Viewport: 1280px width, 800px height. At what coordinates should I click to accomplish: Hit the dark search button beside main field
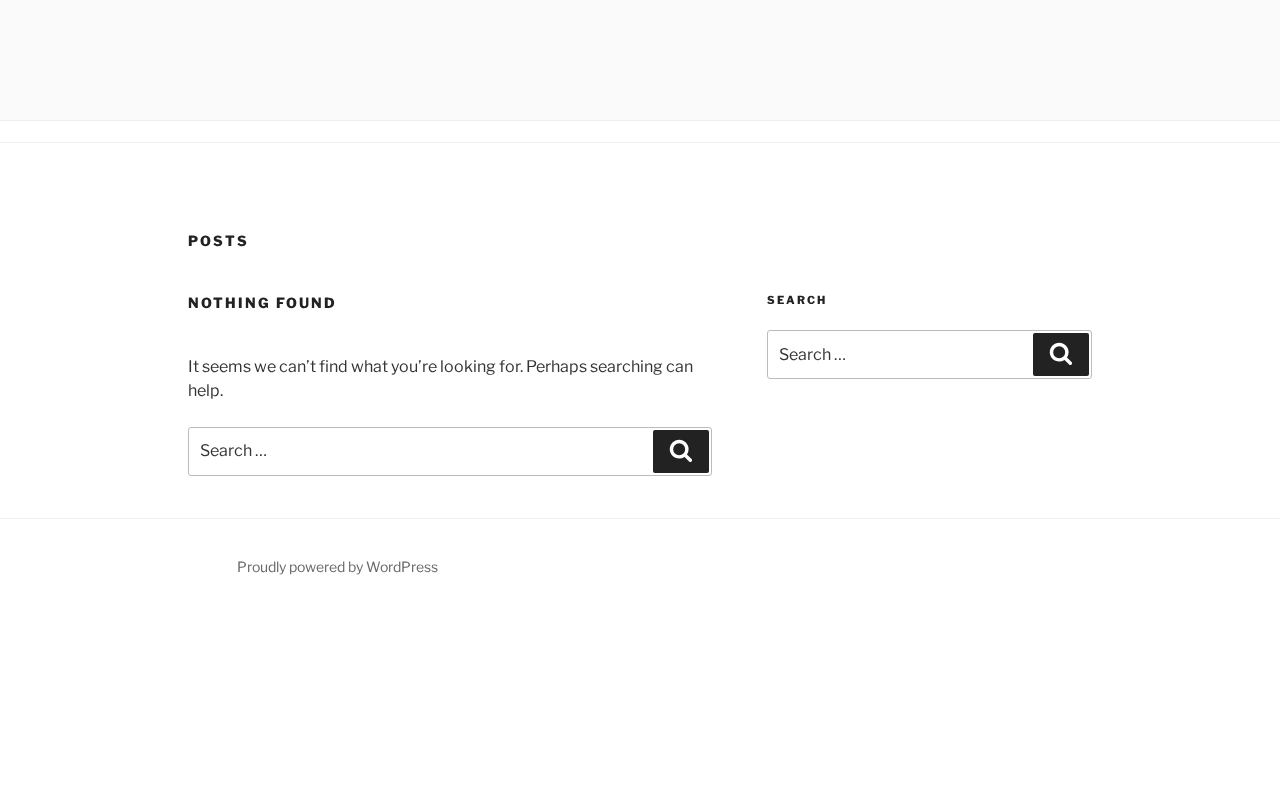pos(681,451)
